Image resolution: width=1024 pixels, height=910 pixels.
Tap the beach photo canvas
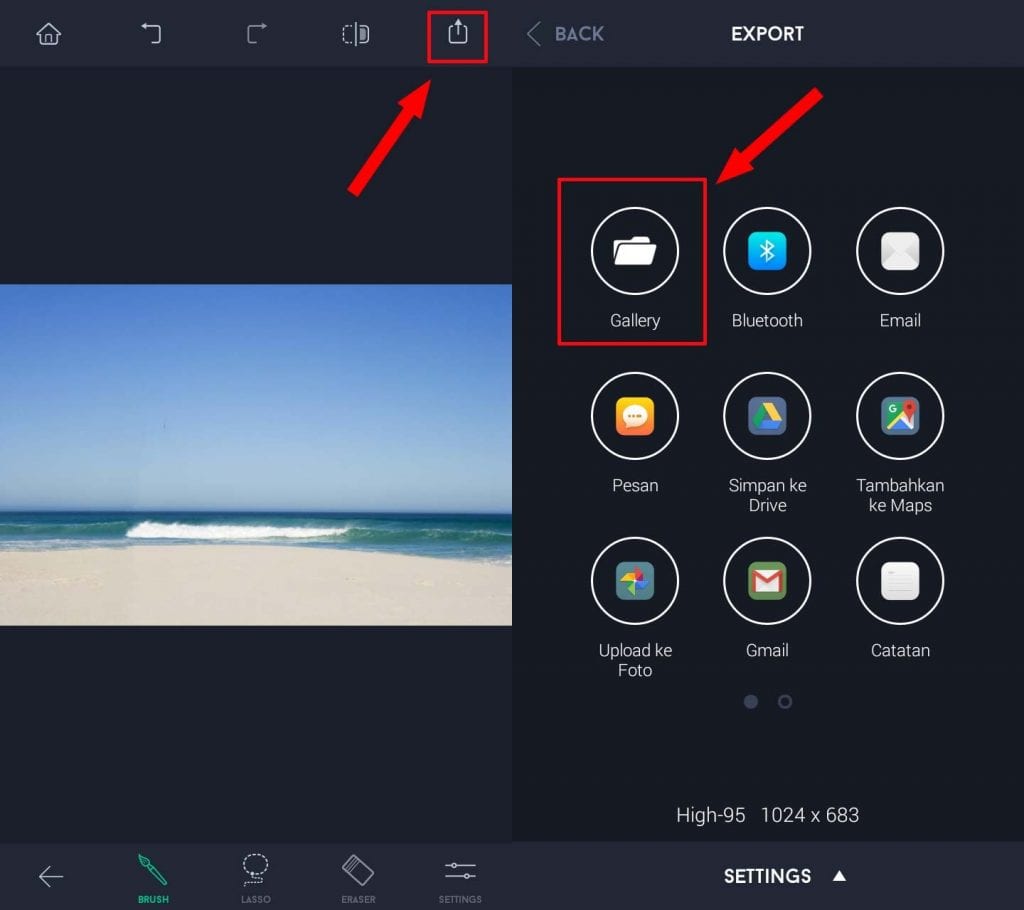tap(255, 455)
